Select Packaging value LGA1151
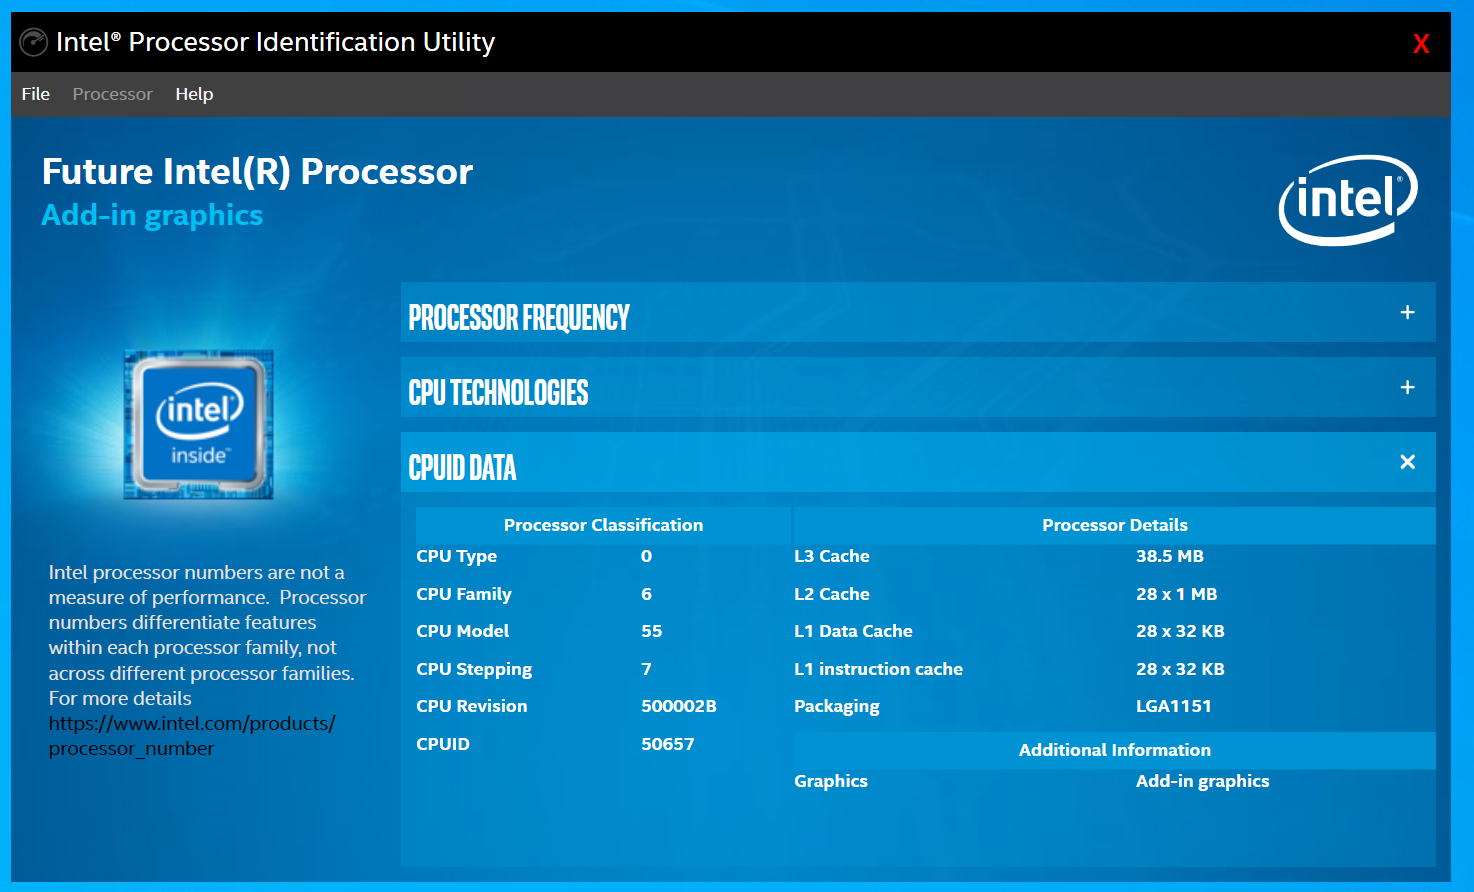The width and height of the screenshot is (1474, 892). pos(1174,706)
